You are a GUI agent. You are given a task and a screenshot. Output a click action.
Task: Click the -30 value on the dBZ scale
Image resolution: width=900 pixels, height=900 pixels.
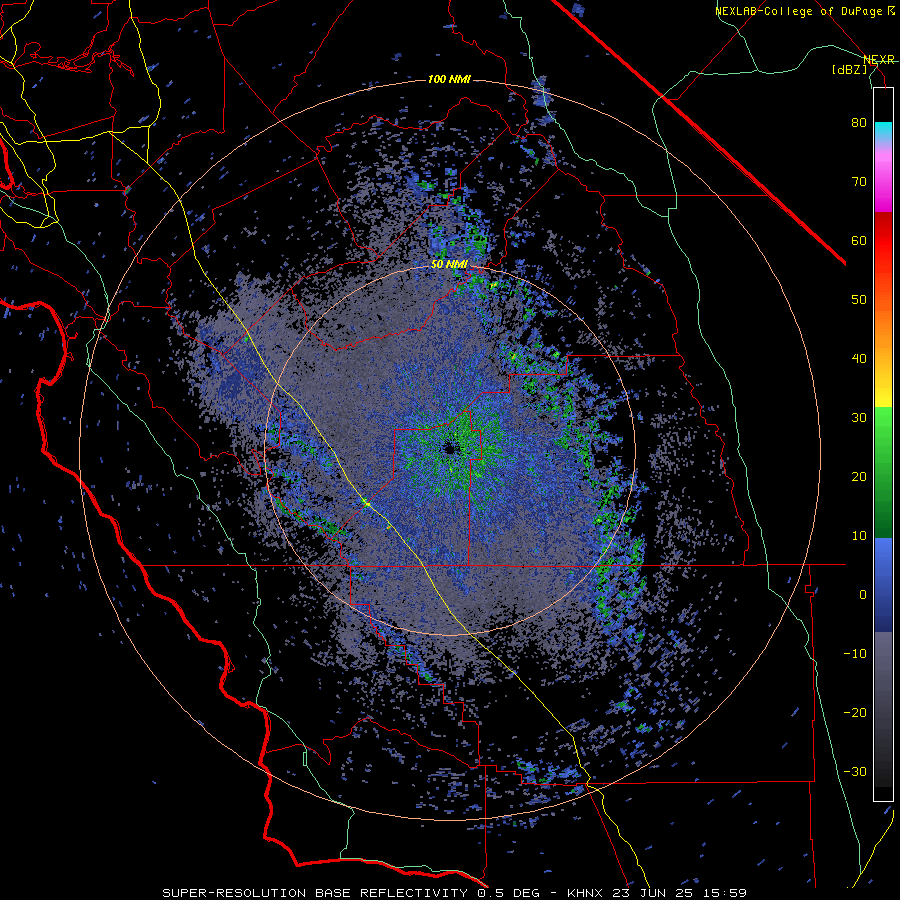(855, 771)
